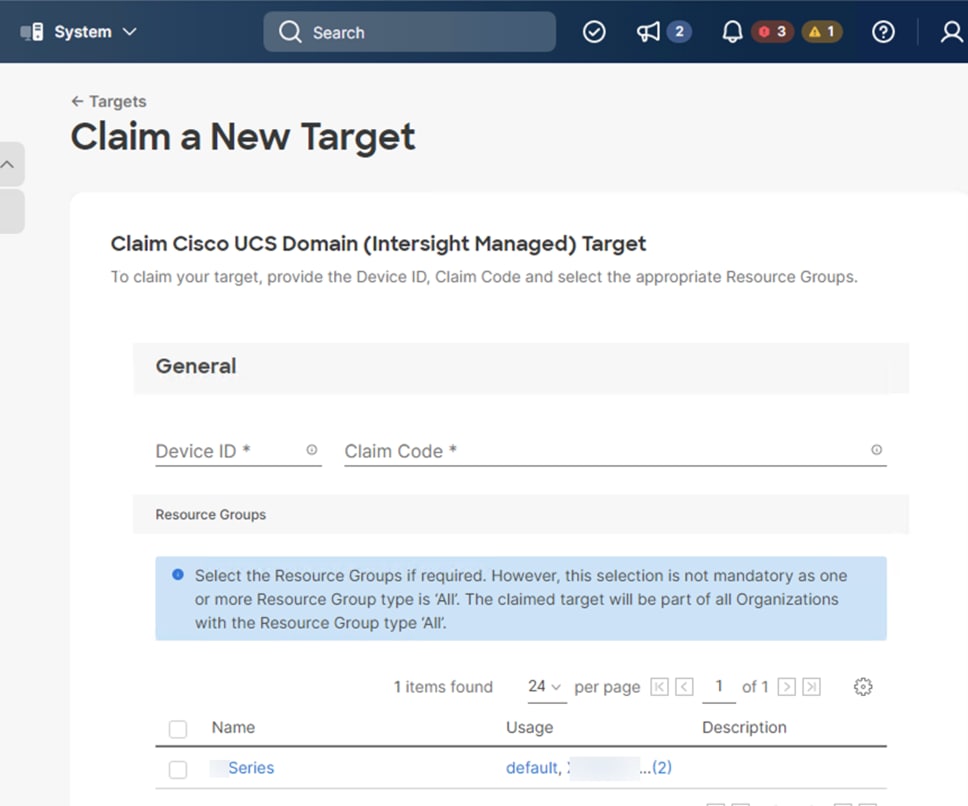Toggle the select-all checkbox in table header
Image resolution: width=968 pixels, height=806 pixels.
point(178,729)
